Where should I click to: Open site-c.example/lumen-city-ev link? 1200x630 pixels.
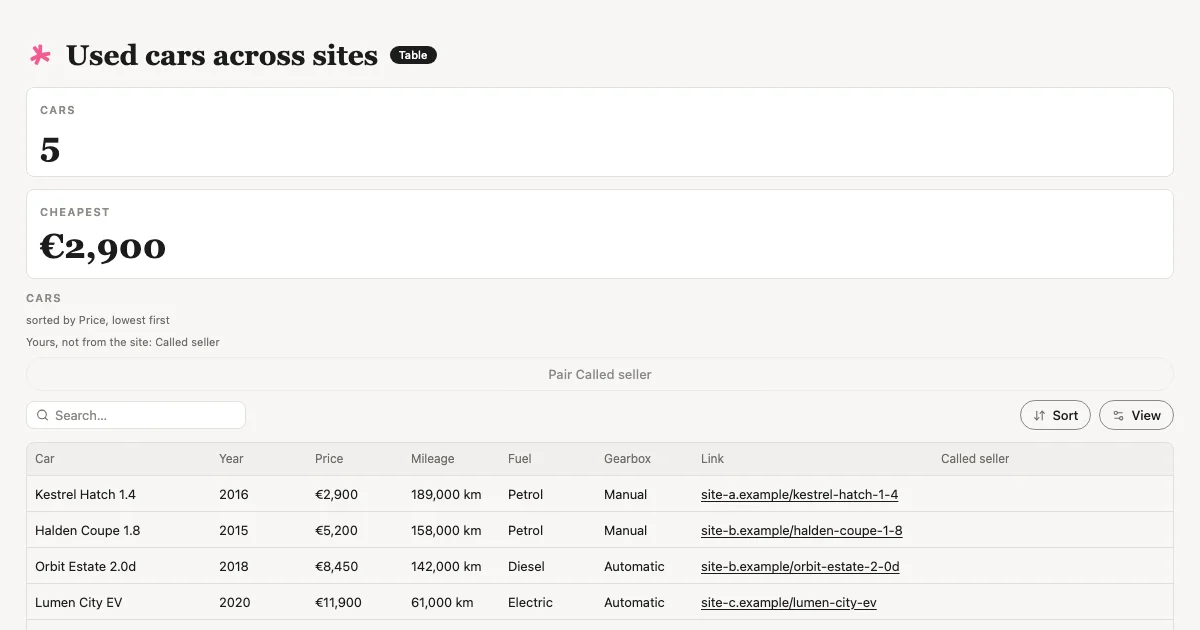(788, 602)
